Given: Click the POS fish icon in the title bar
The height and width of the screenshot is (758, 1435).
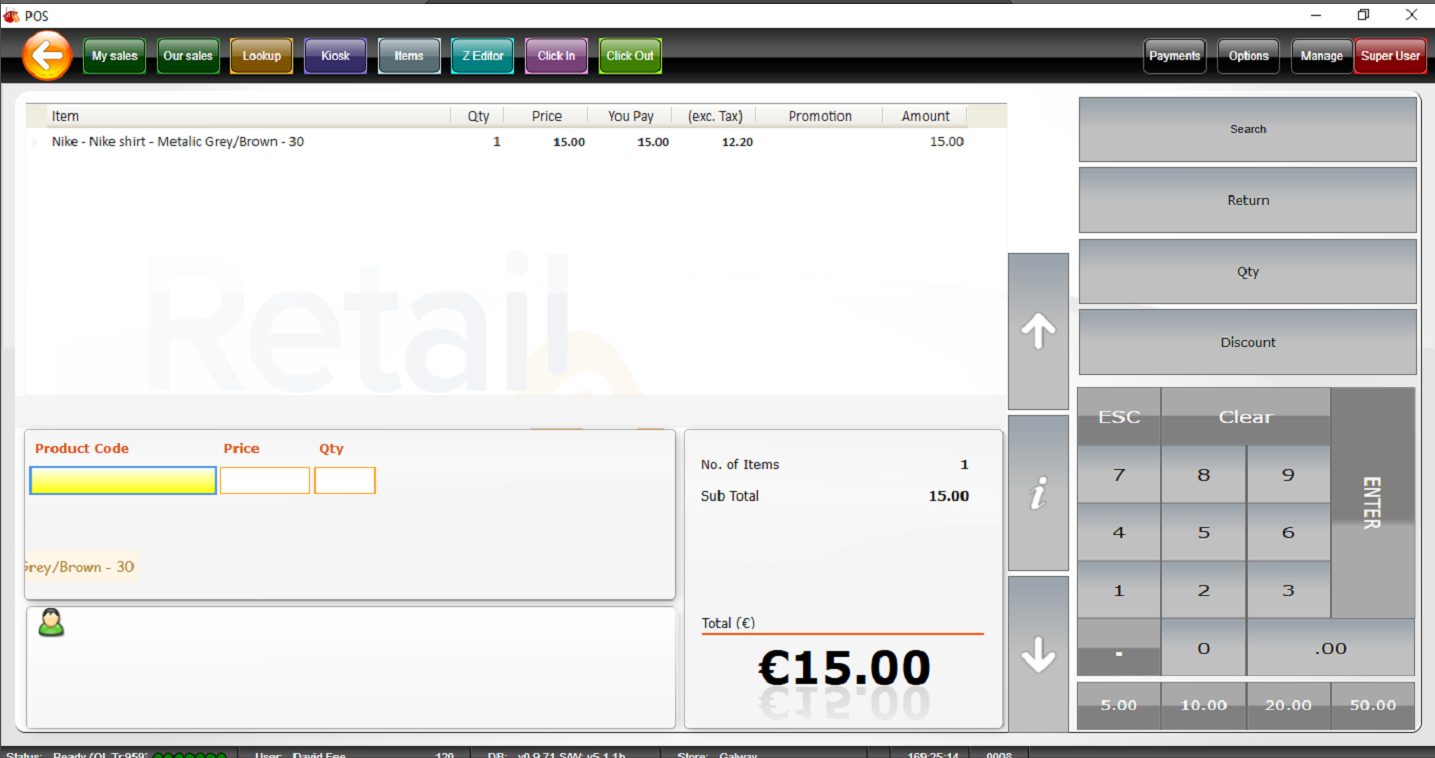Looking at the screenshot, I should [11, 15].
